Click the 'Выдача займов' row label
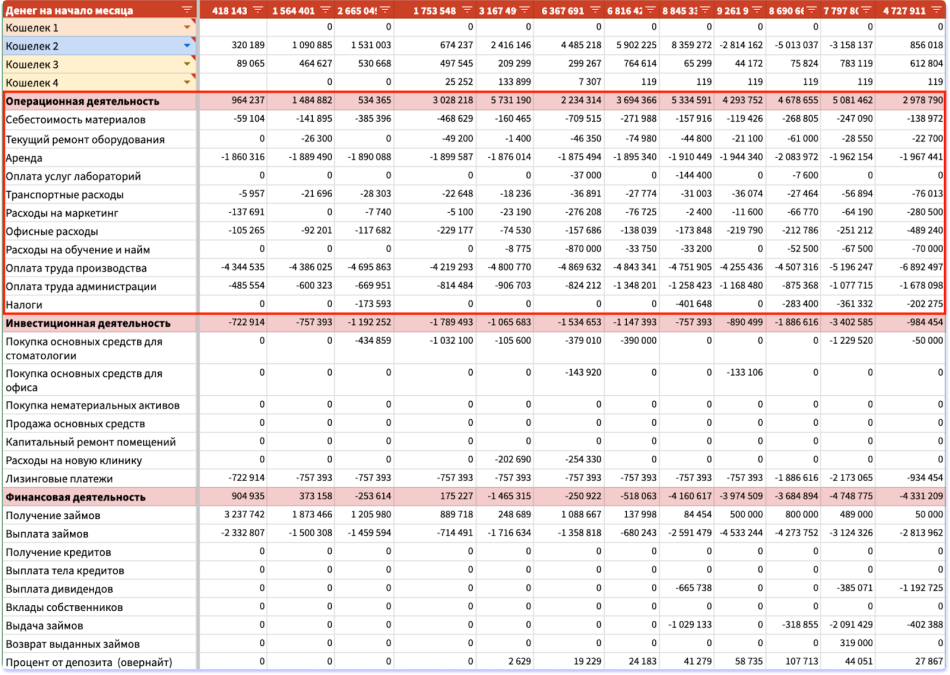 tap(44, 626)
